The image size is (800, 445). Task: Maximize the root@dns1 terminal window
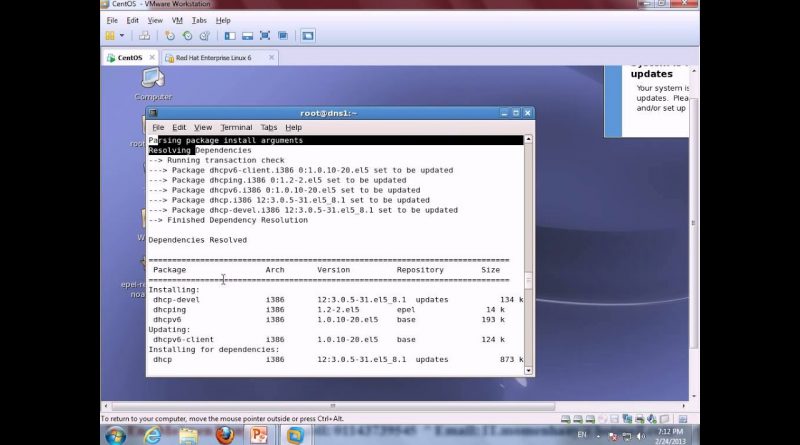pos(516,113)
